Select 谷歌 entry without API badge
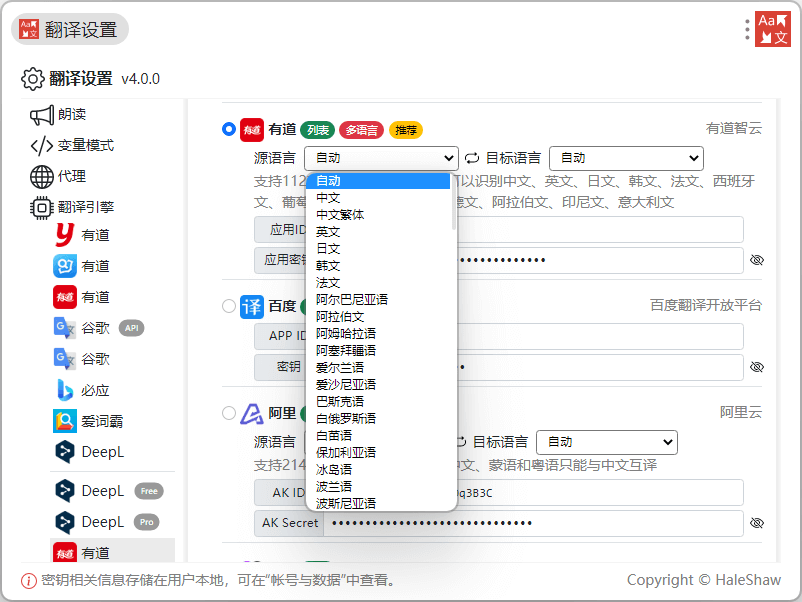This screenshot has width=802, height=602. (x=82, y=359)
